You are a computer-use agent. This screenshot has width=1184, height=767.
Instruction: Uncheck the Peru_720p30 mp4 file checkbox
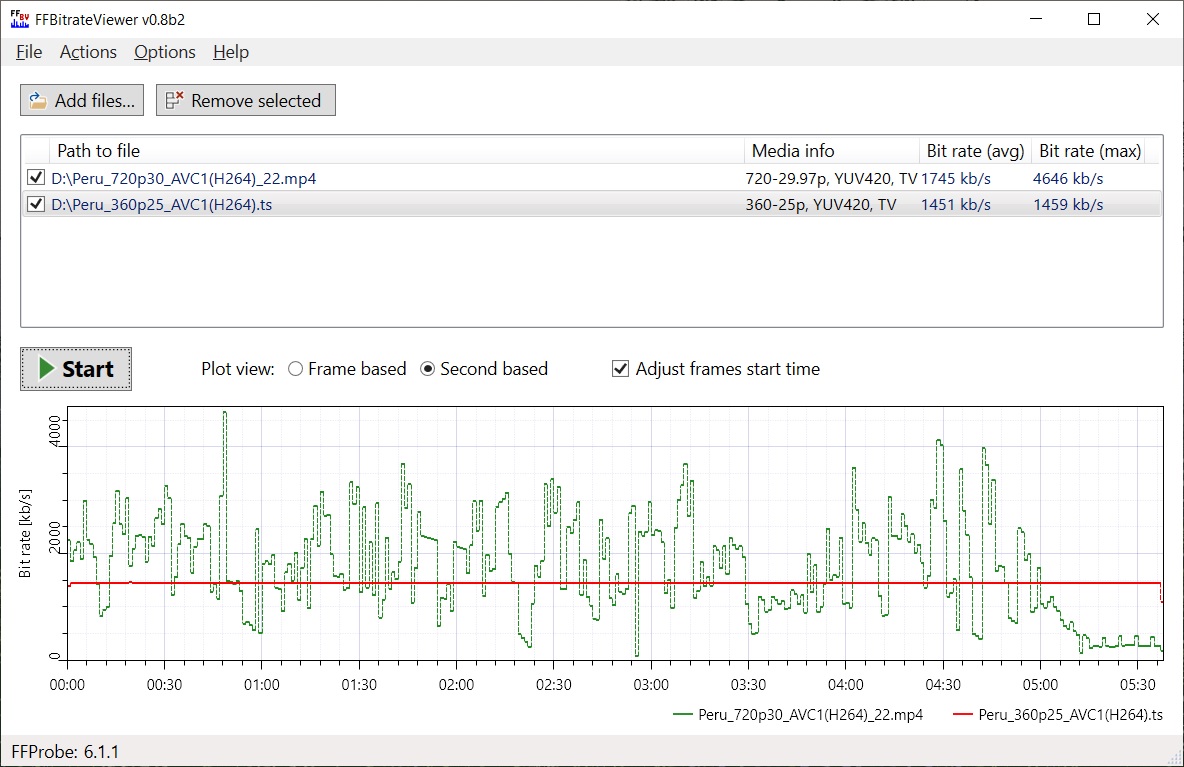tap(36, 178)
